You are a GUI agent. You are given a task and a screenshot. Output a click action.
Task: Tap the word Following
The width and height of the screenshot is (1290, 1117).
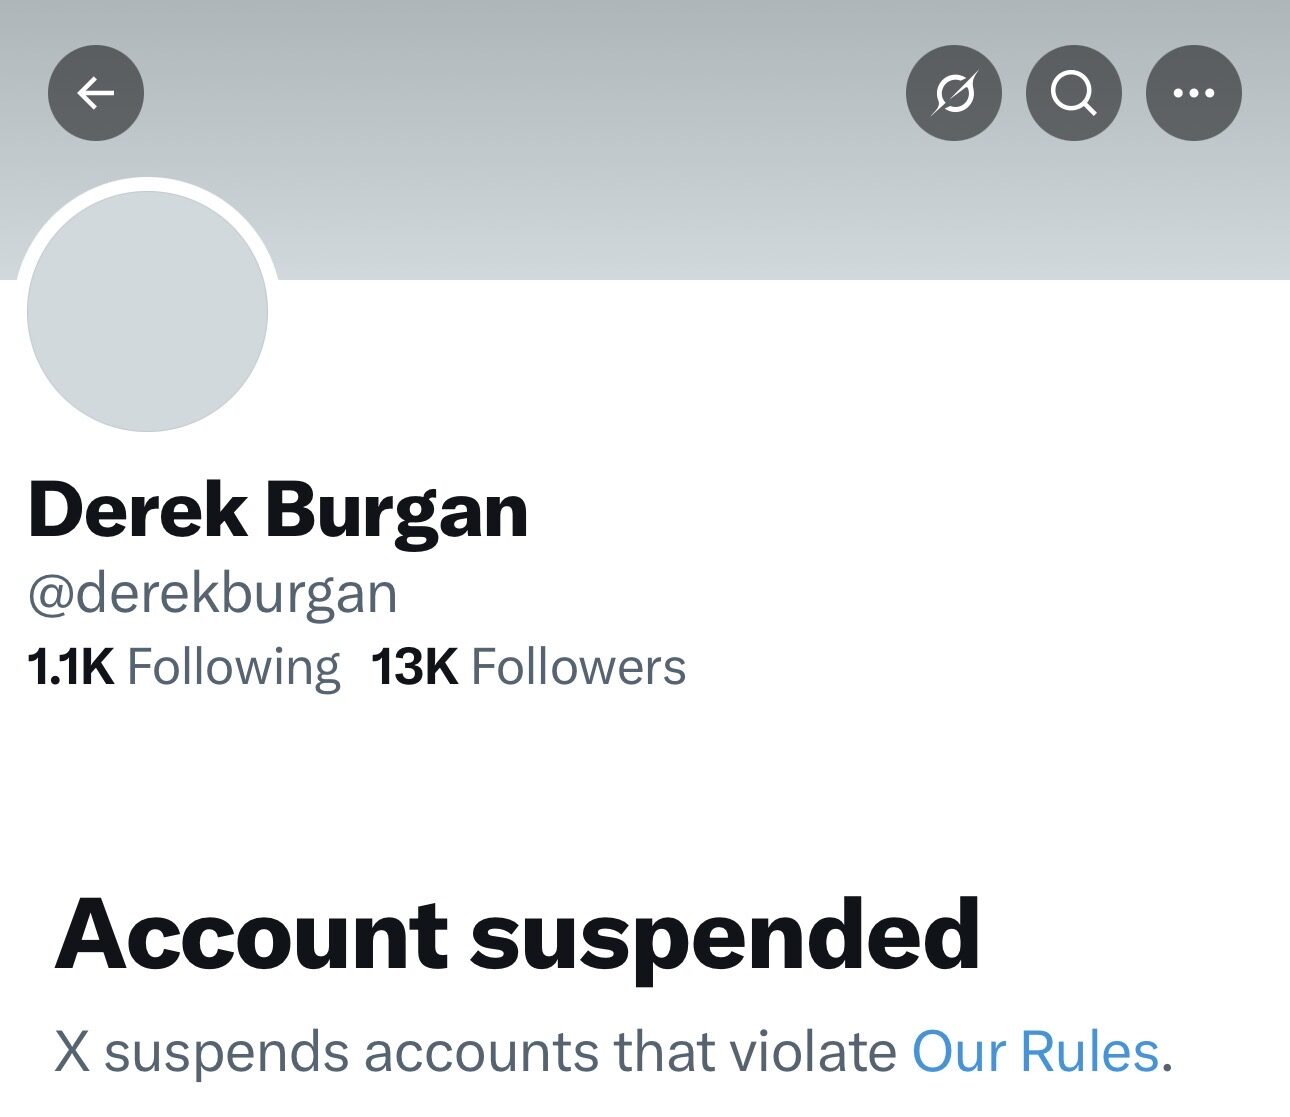(x=233, y=667)
